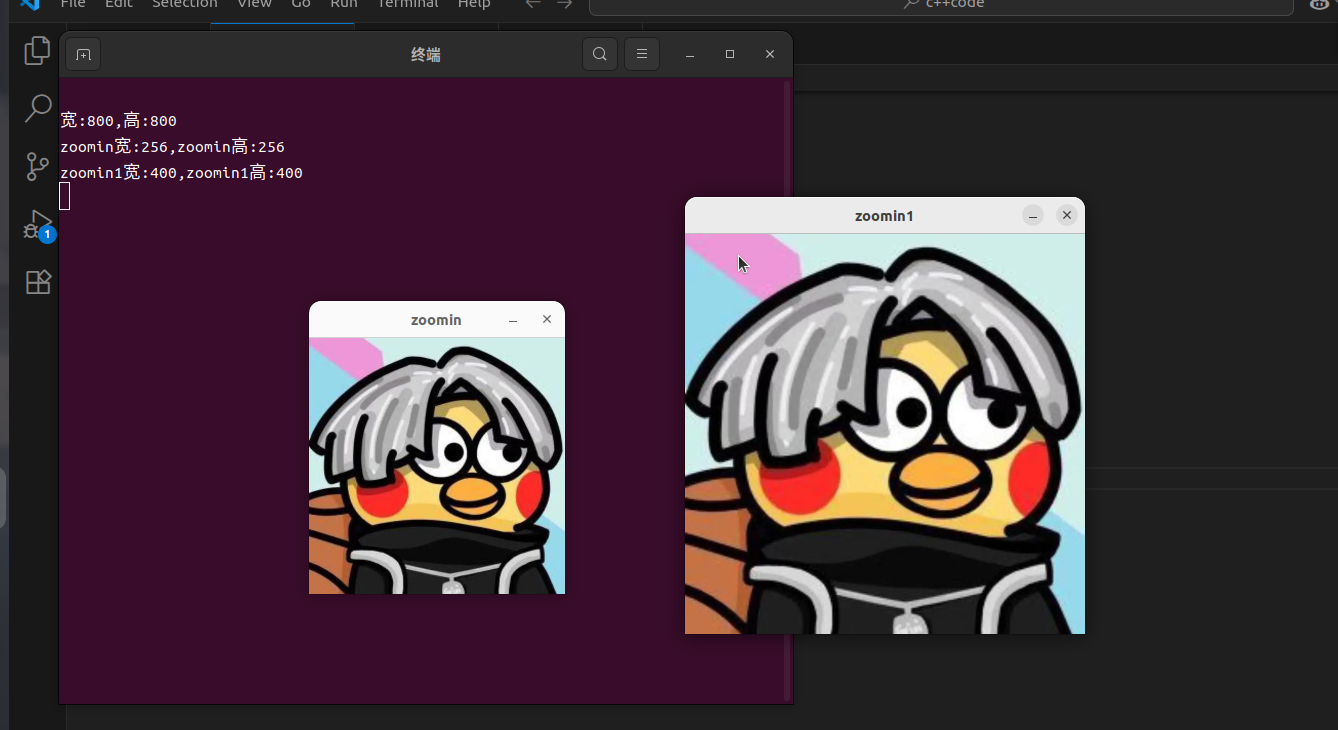Open the Terminal menu in VS Code
The height and width of the screenshot is (730, 1338).
pos(407,4)
